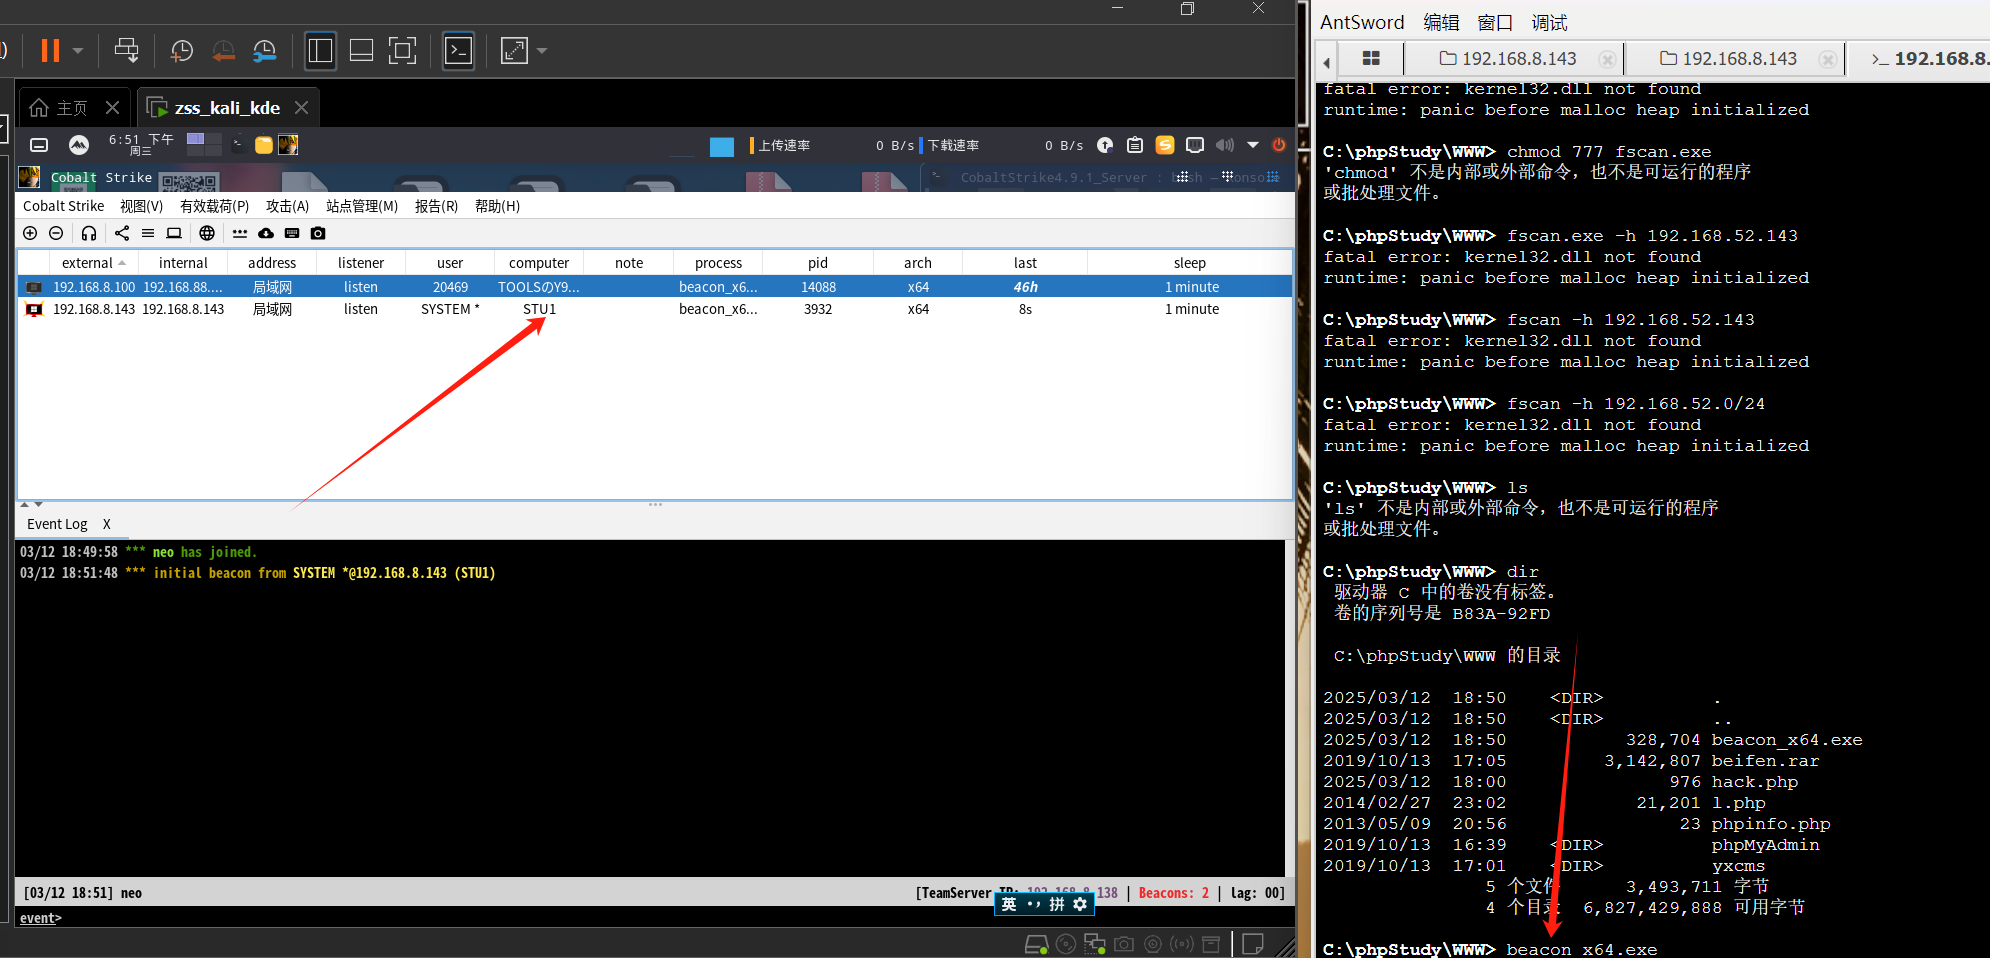Viewport: 1990px width, 958px height.
Task: Sort sessions by the pid column header
Action: click(x=818, y=263)
